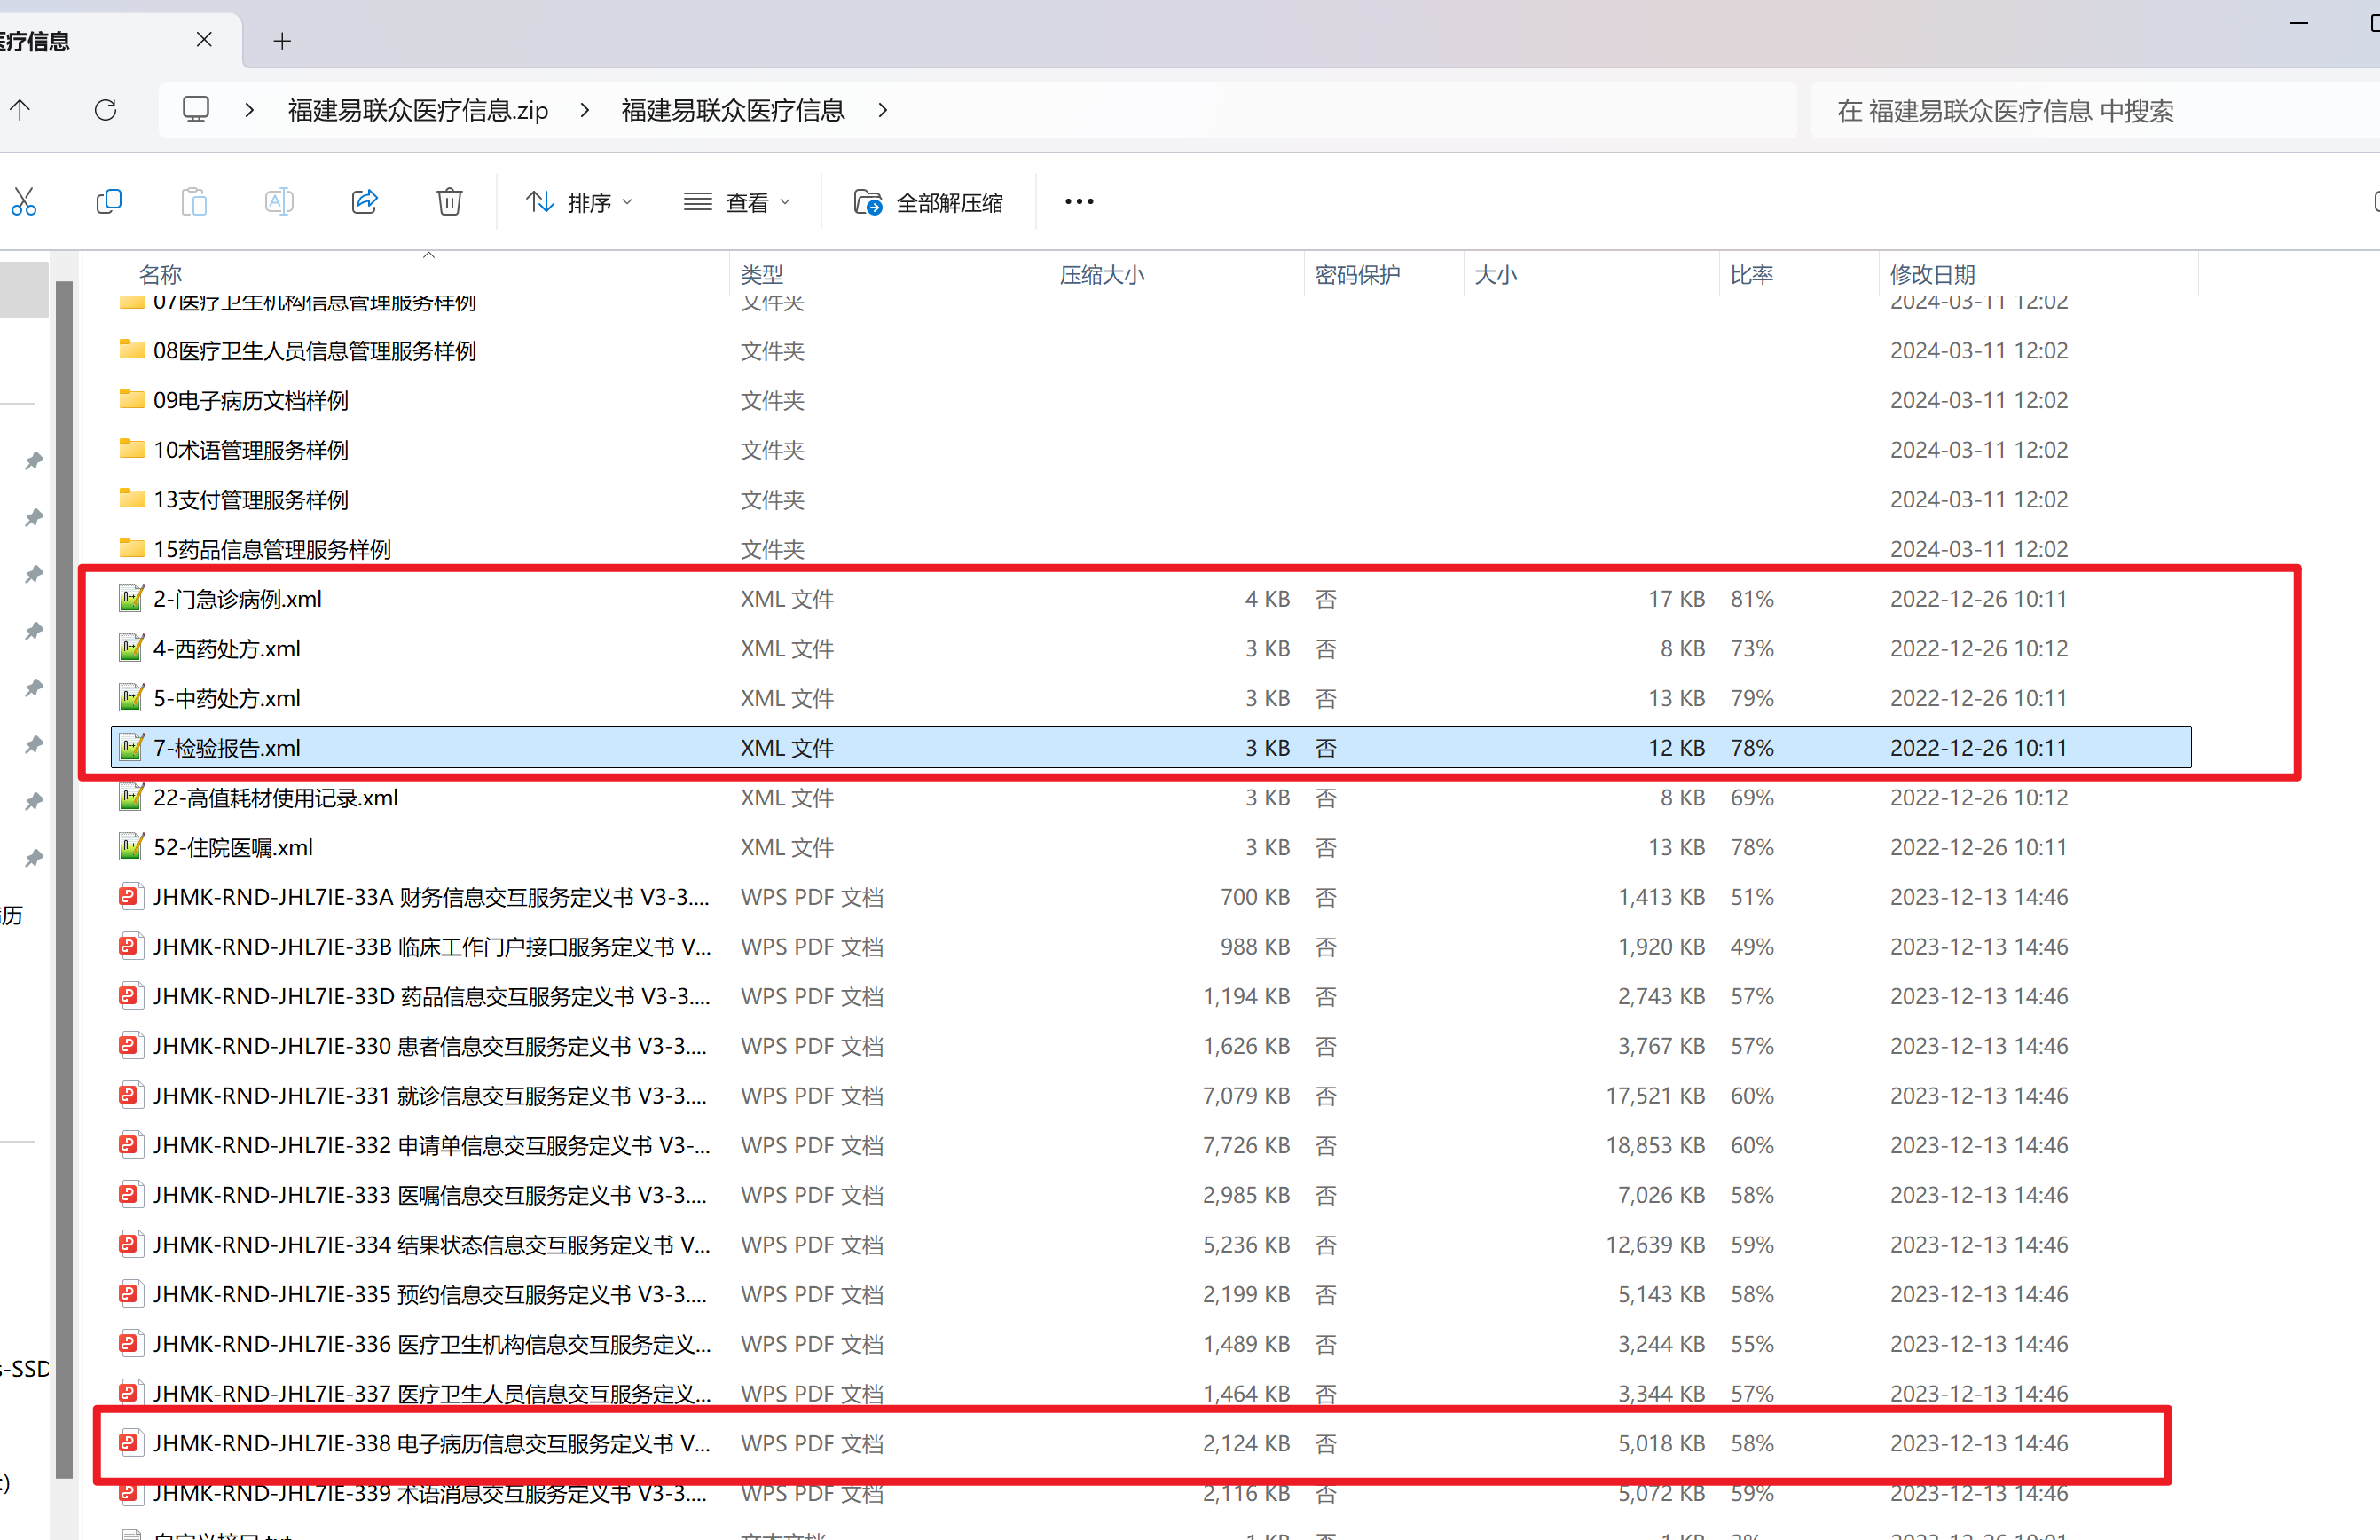Open the 排序 sort dropdown
This screenshot has width=2380, height=1540.
(x=579, y=203)
